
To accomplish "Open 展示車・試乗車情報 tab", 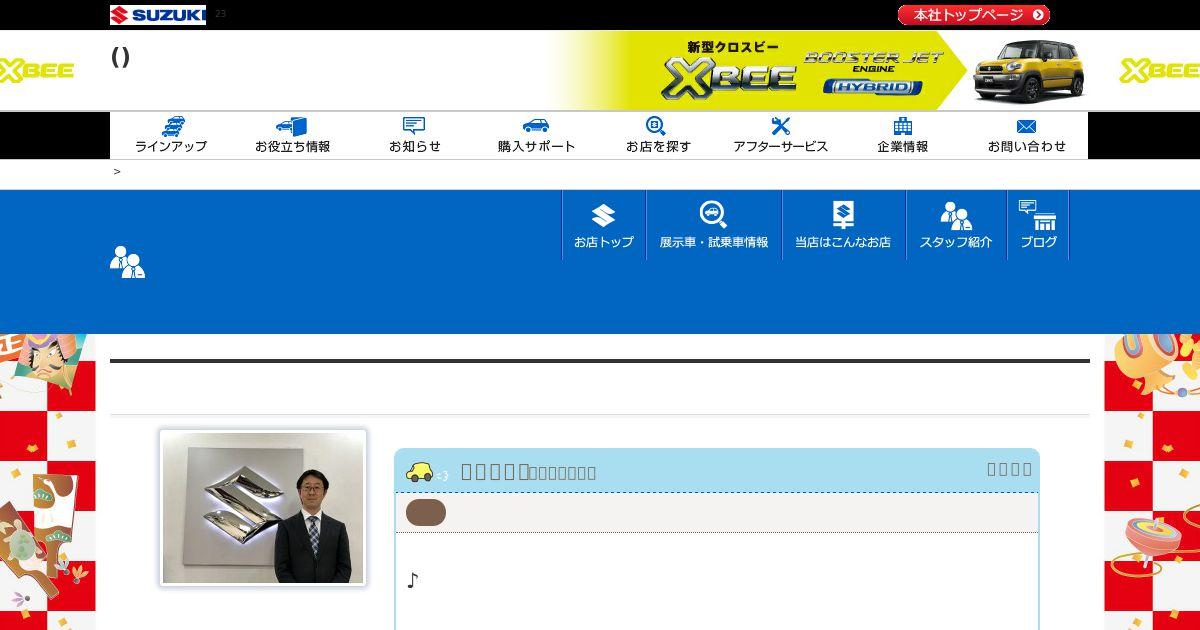I will click(x=714, y=225).
